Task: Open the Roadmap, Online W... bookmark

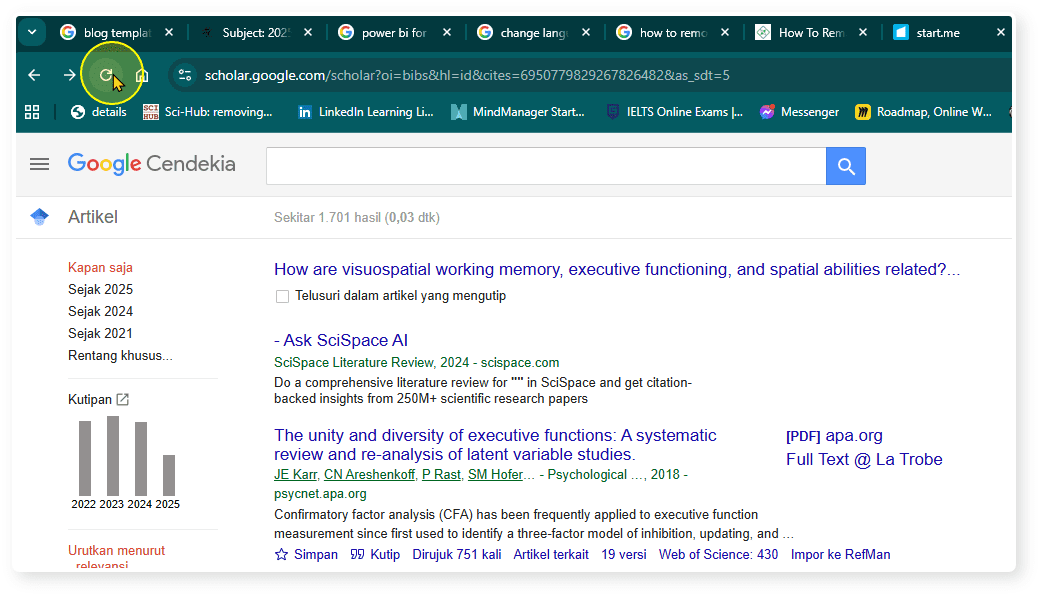Action: 923,112
